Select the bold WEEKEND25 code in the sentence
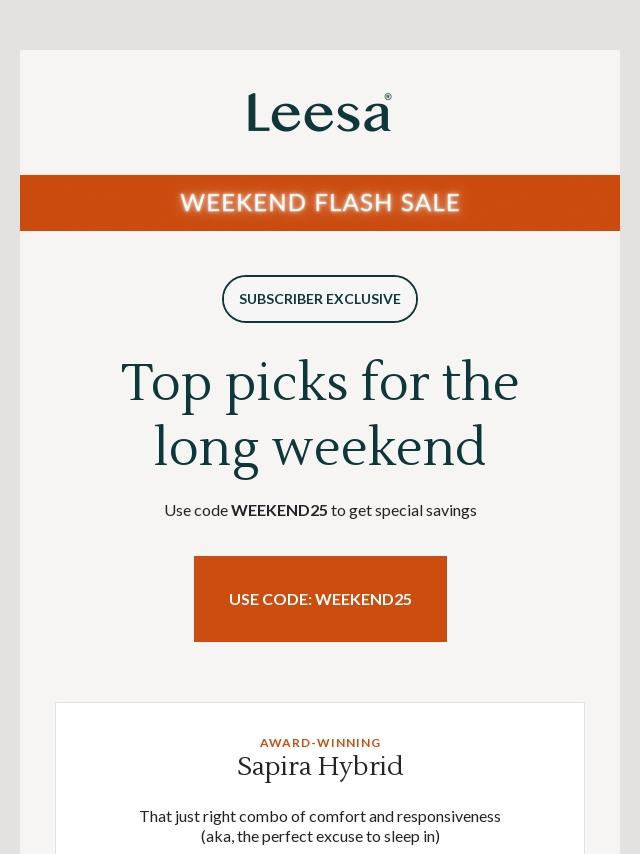This screenshot has width=640, height=854. tap(279, 510)
